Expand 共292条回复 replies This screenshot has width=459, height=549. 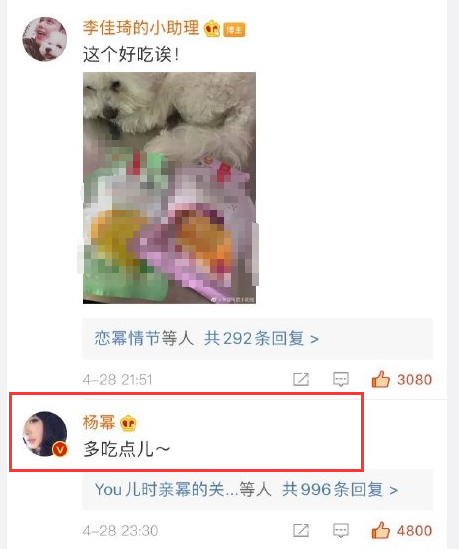click(x=261, y=339)
